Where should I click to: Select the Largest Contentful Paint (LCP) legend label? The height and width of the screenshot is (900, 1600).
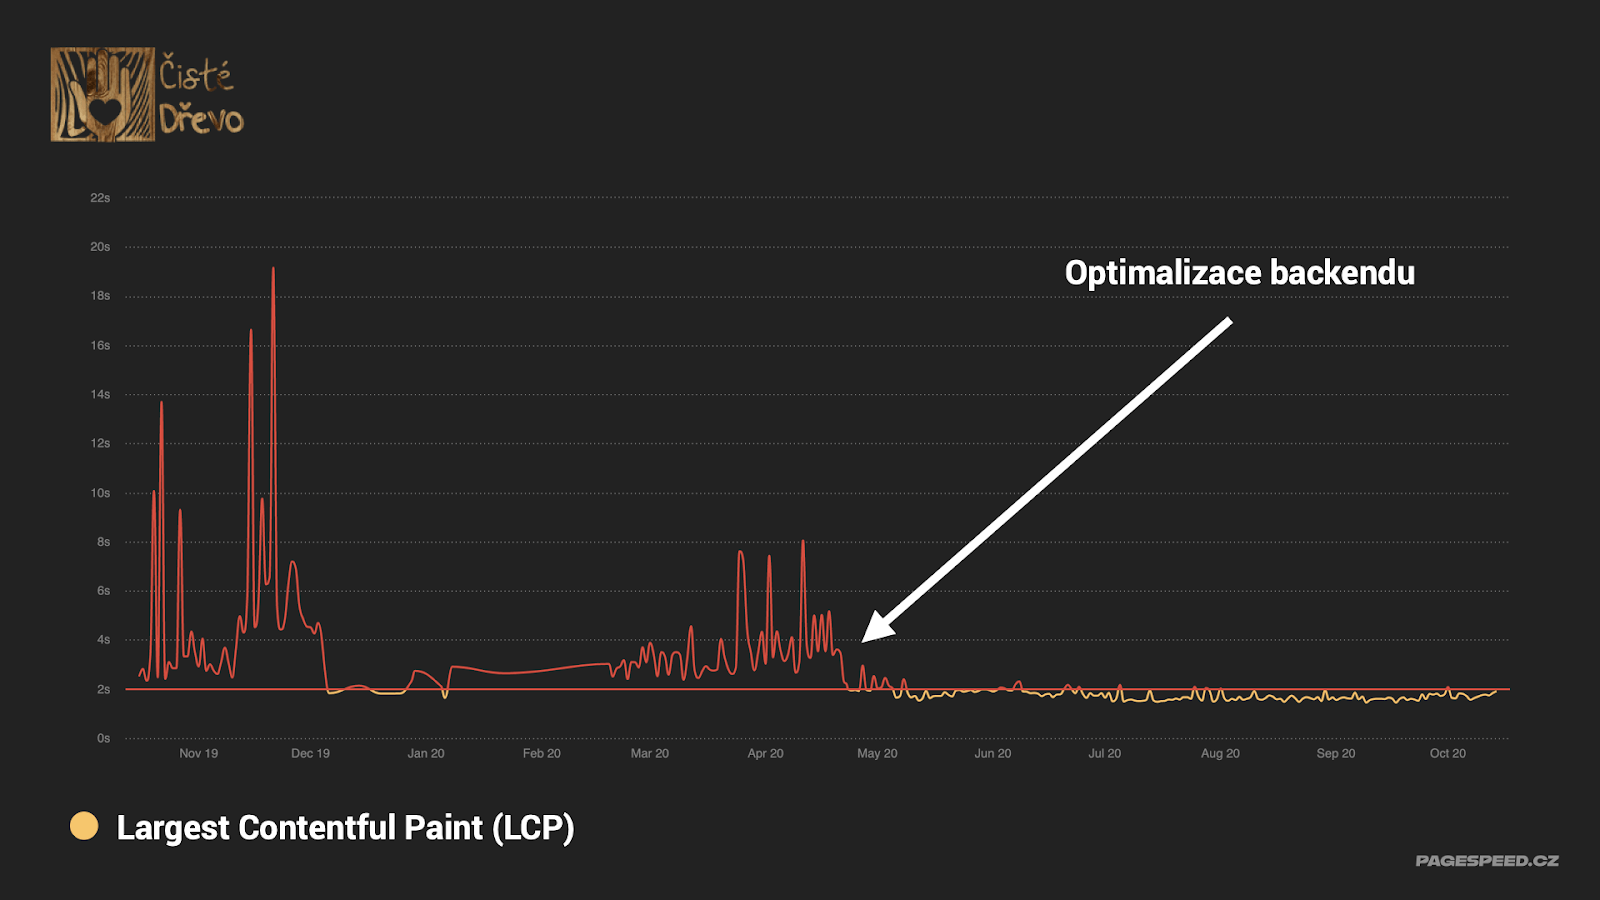(x=345, y=828)
